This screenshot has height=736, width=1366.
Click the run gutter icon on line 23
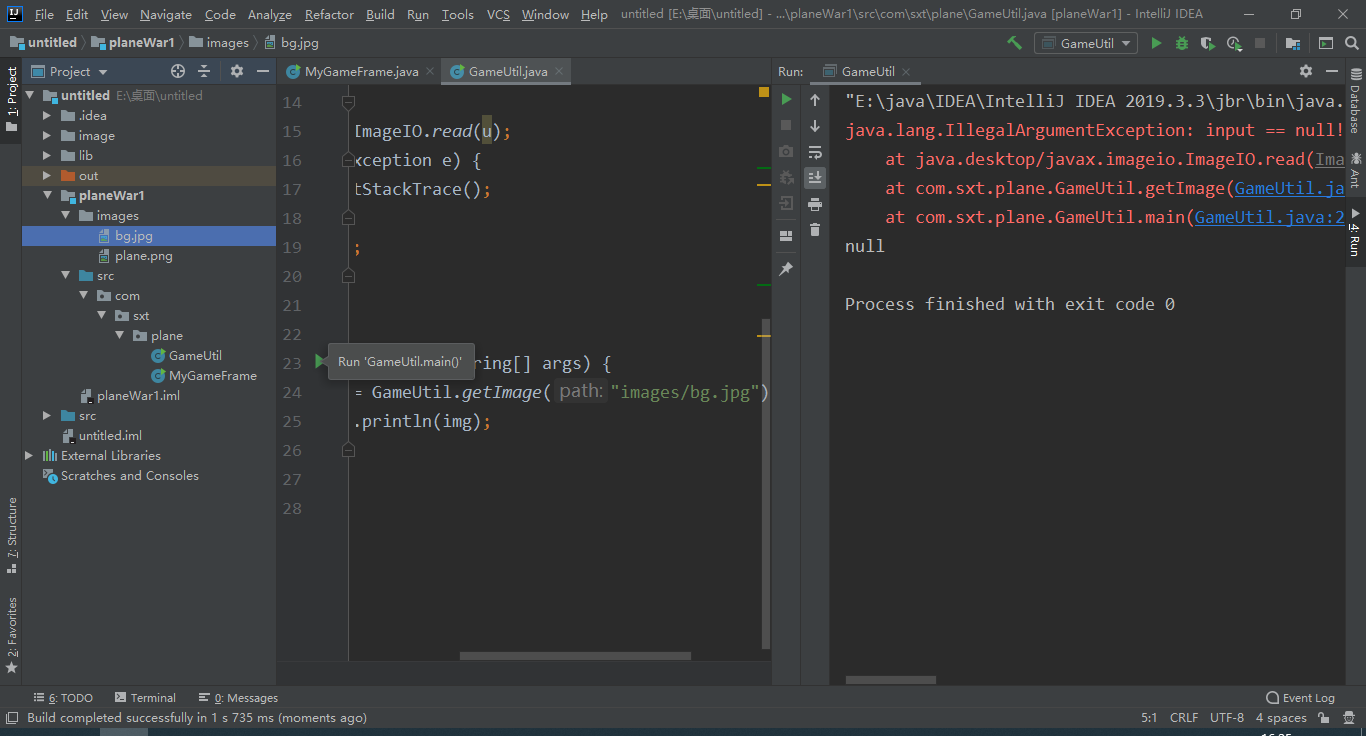tap(320, 362)
